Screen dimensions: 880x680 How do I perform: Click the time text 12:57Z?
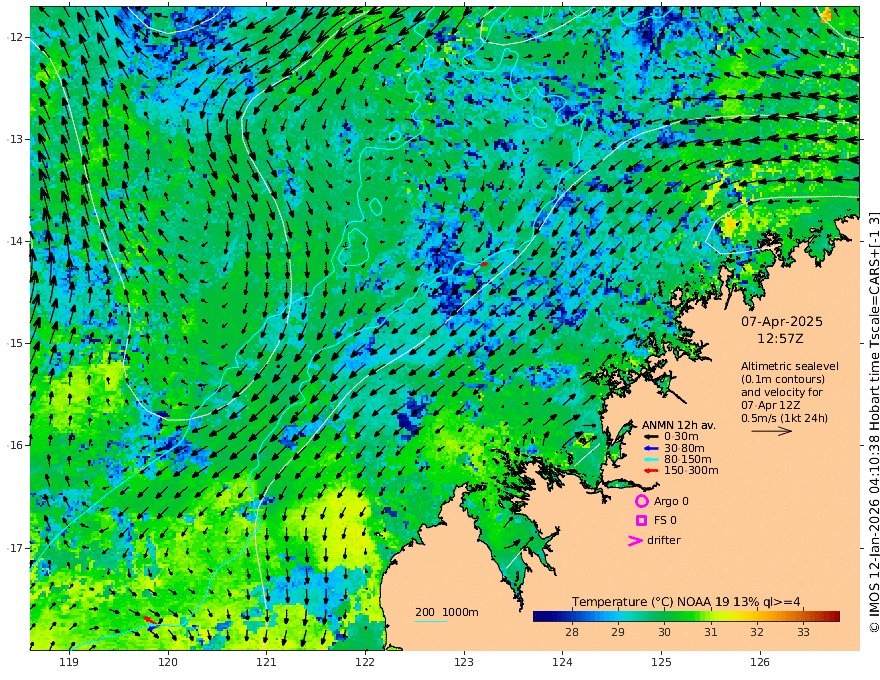pos(780,339)
